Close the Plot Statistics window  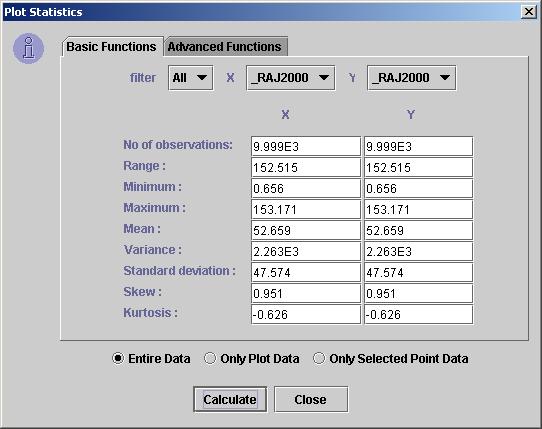click(x=529, y=12)
